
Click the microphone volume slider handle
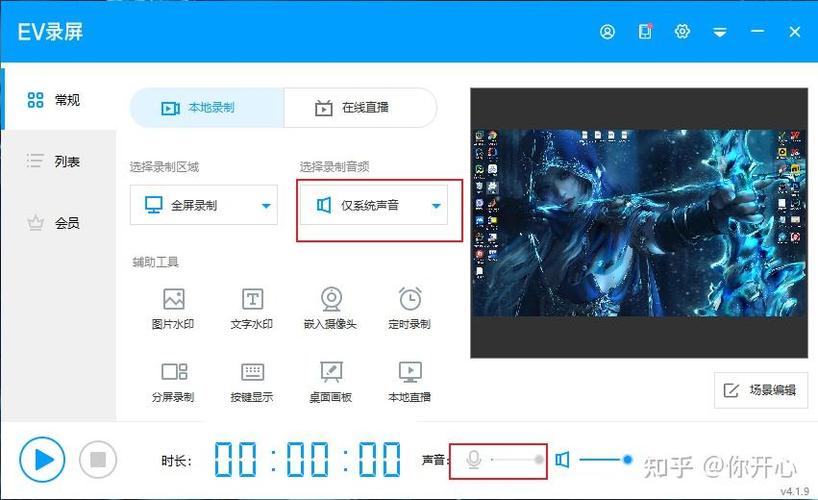[x=539, y=460]
